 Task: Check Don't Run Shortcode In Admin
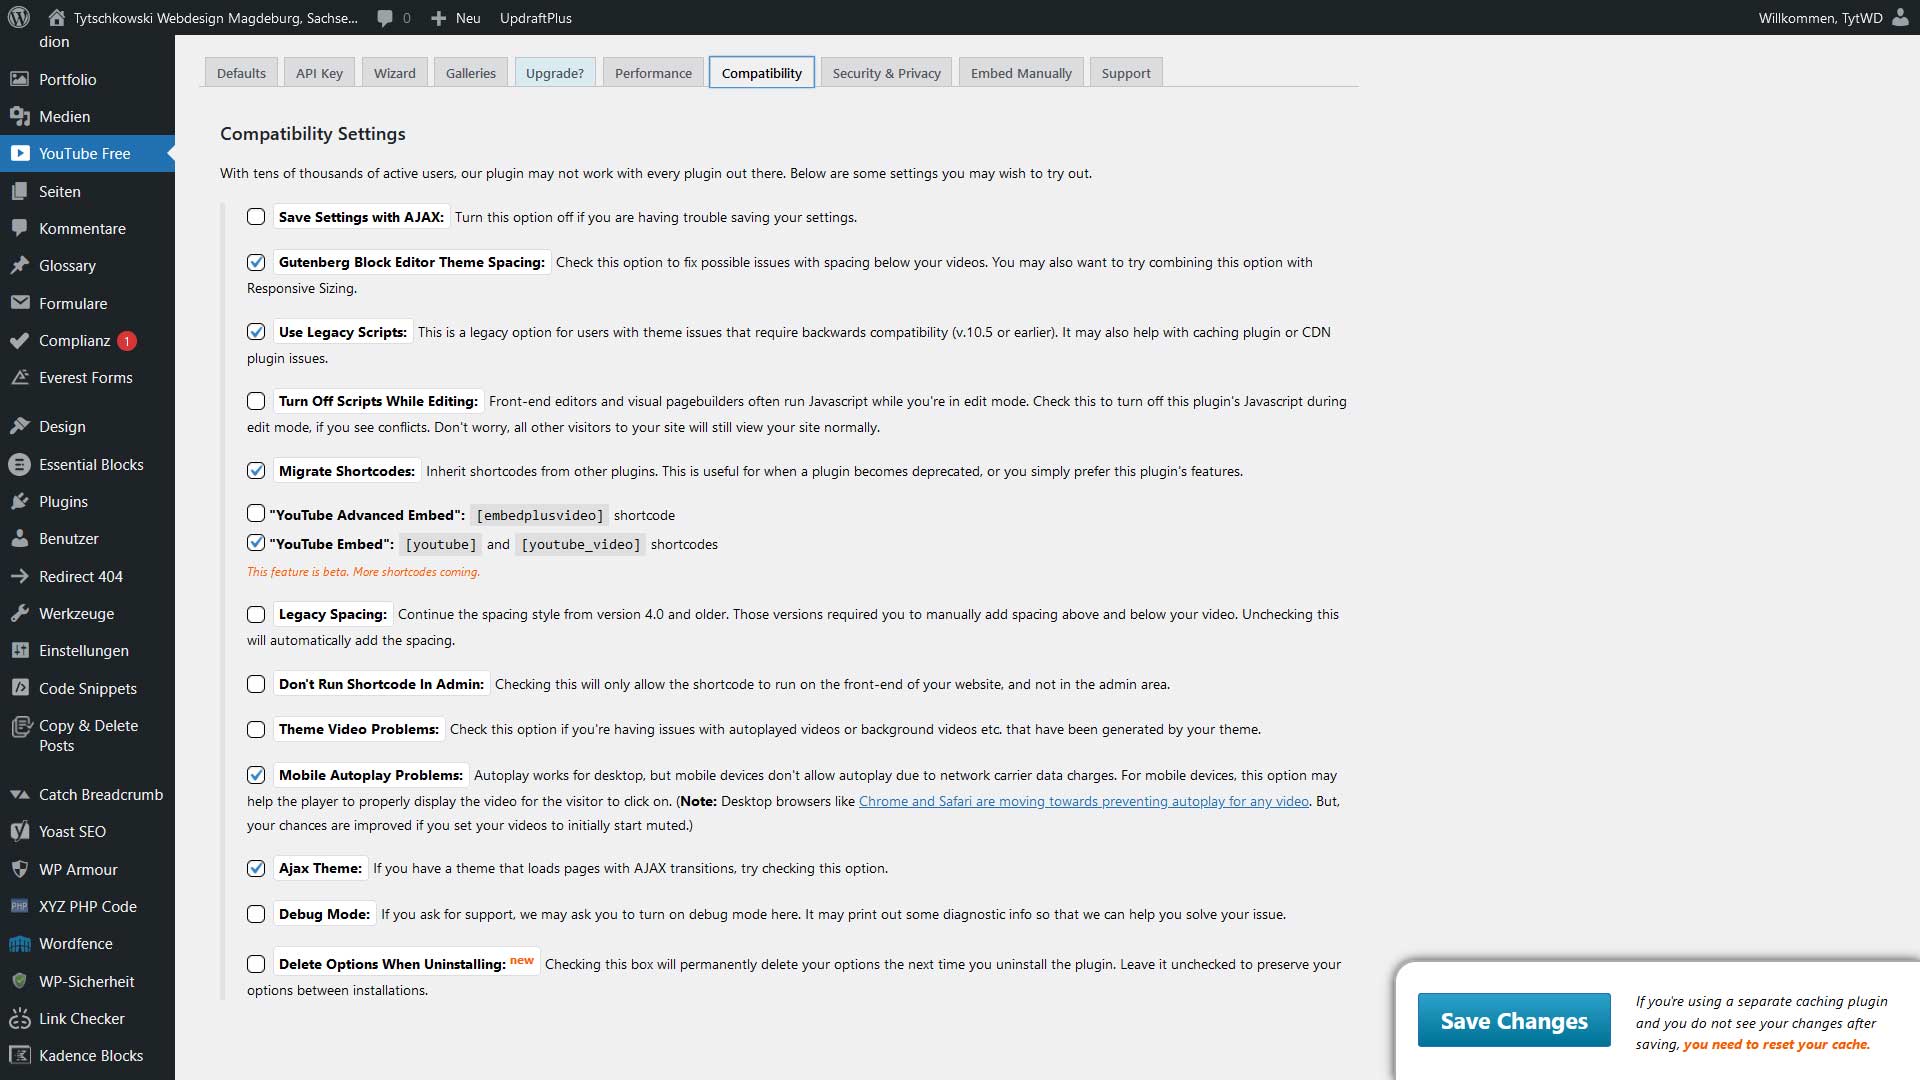(256, 684)
